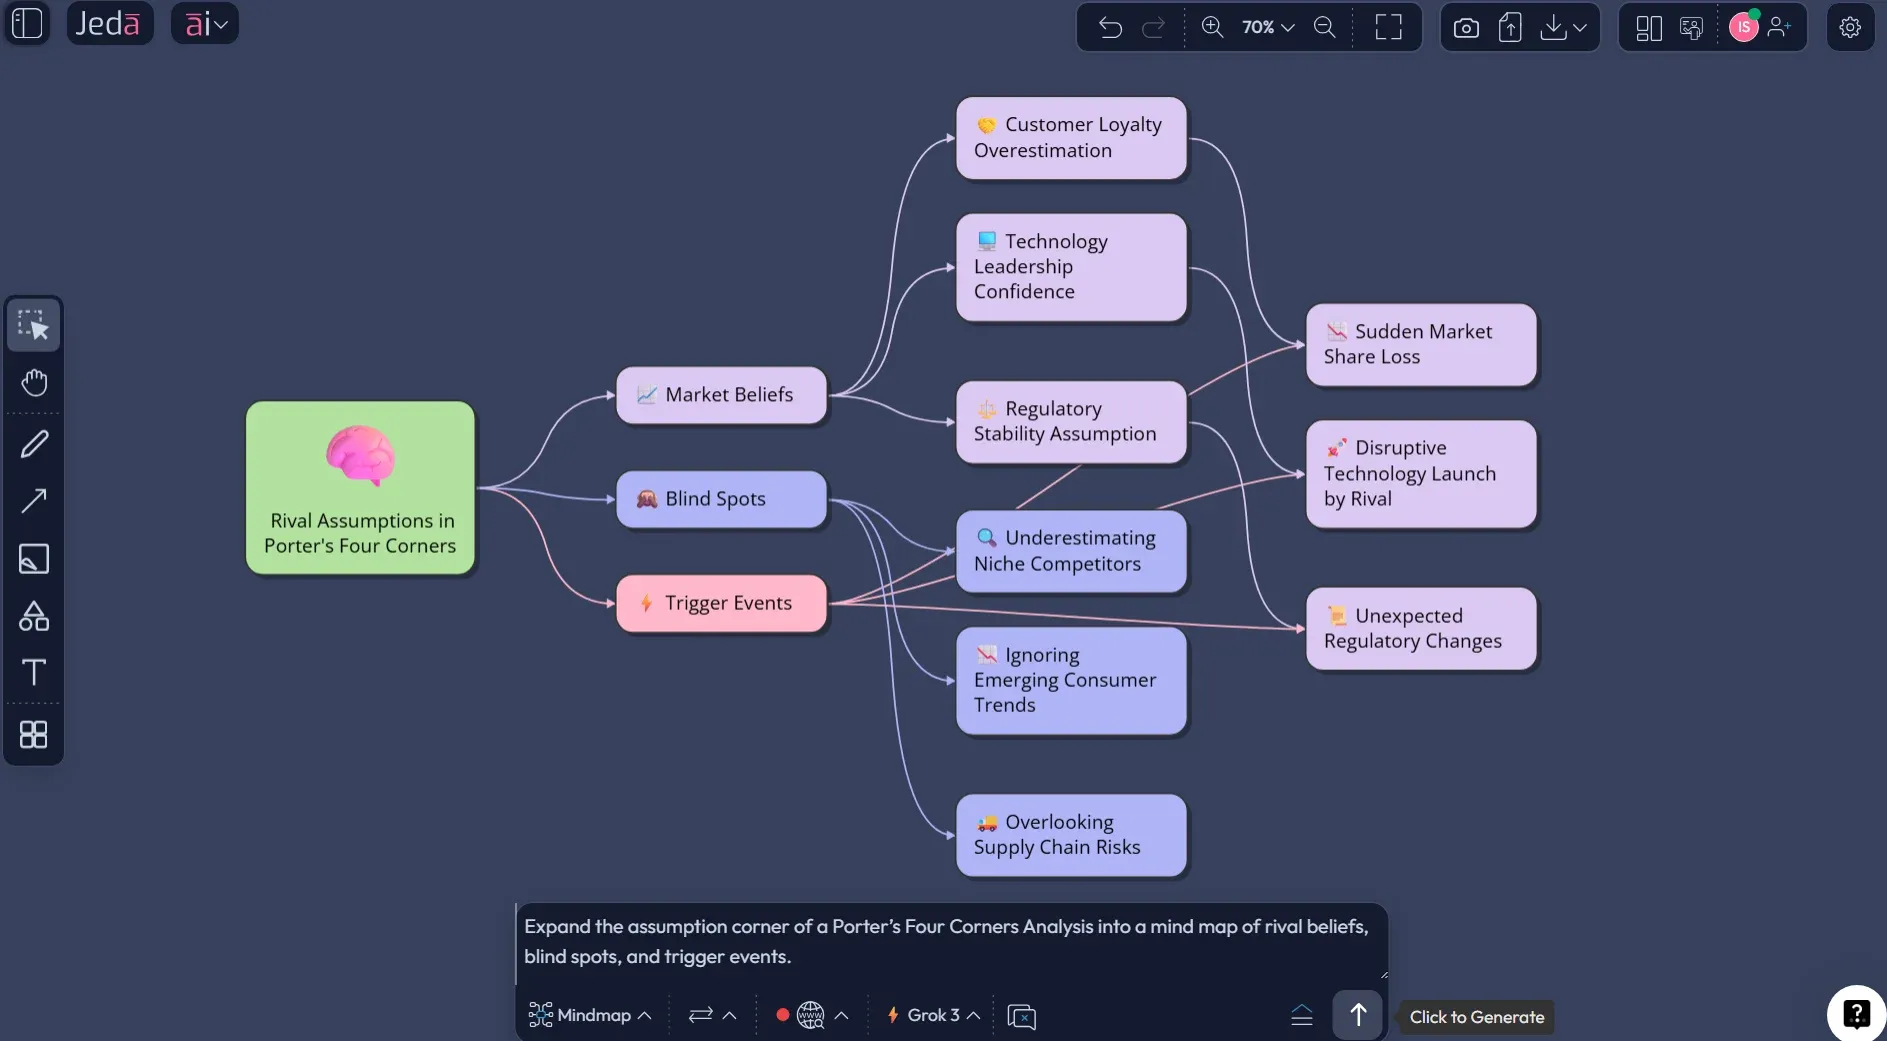Open the Shapes tool
The height and width of the screenshot is (1041, 1887).
tap(34, 616)
